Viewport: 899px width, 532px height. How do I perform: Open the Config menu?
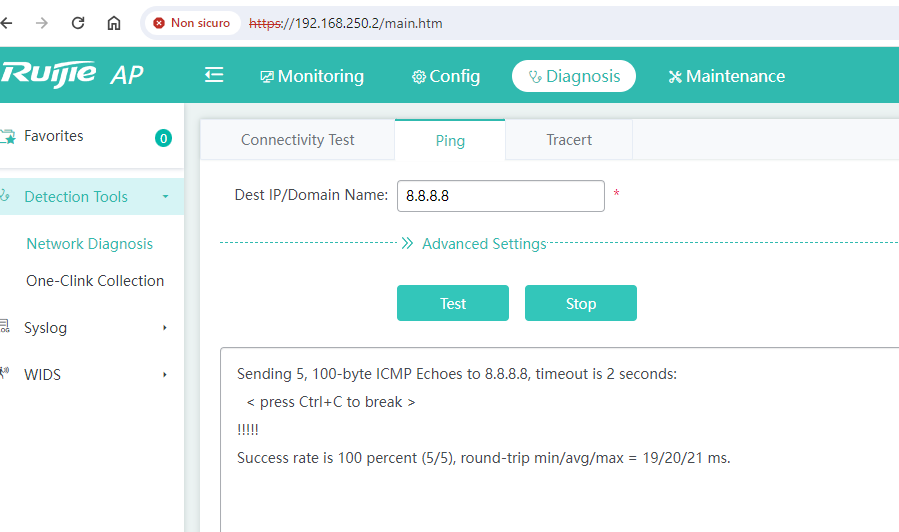pos(446,76)
